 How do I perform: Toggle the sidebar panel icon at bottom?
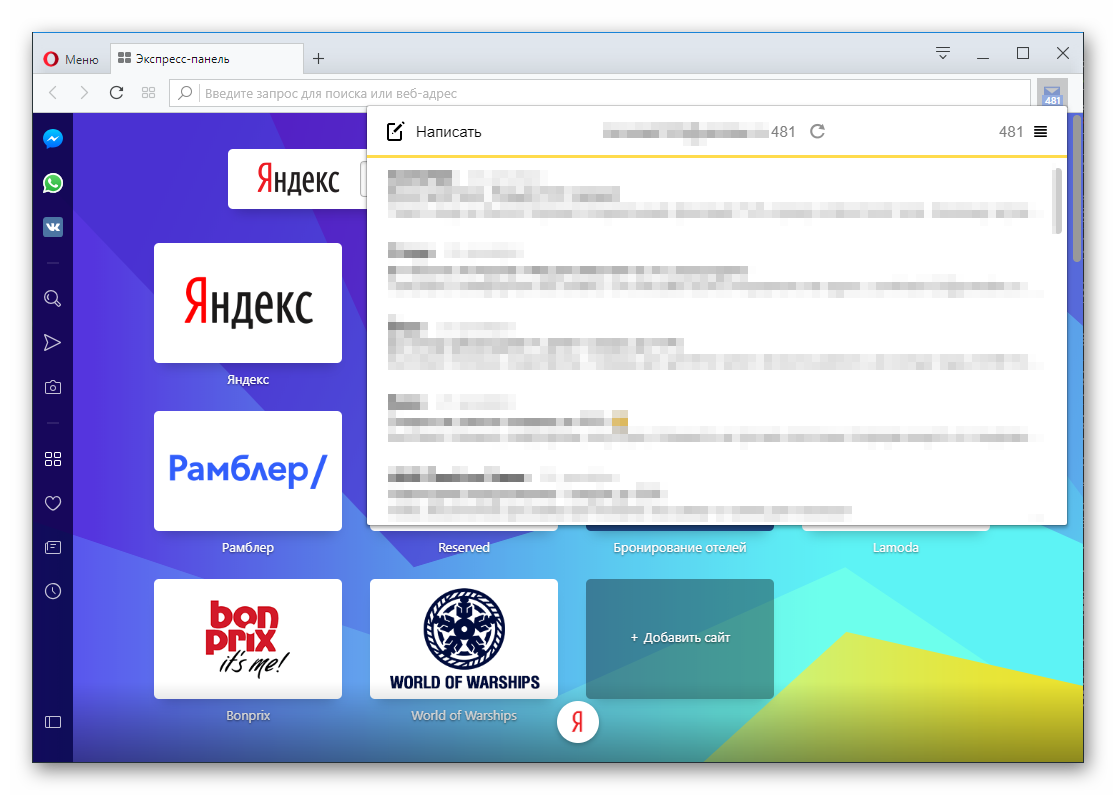[53, 722]
